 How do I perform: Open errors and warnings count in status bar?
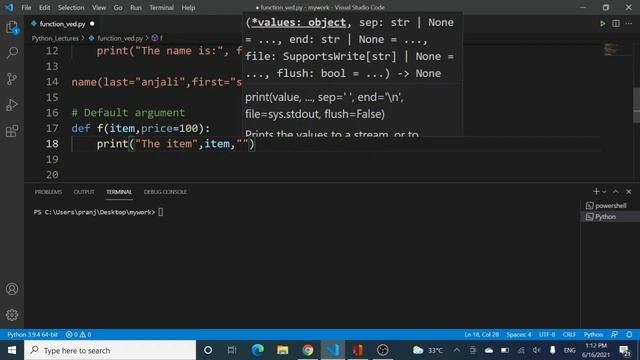pos(78,334)
